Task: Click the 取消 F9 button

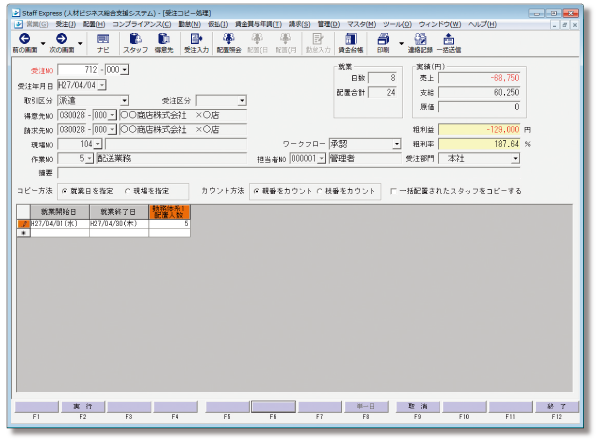Action: [417, 406]
